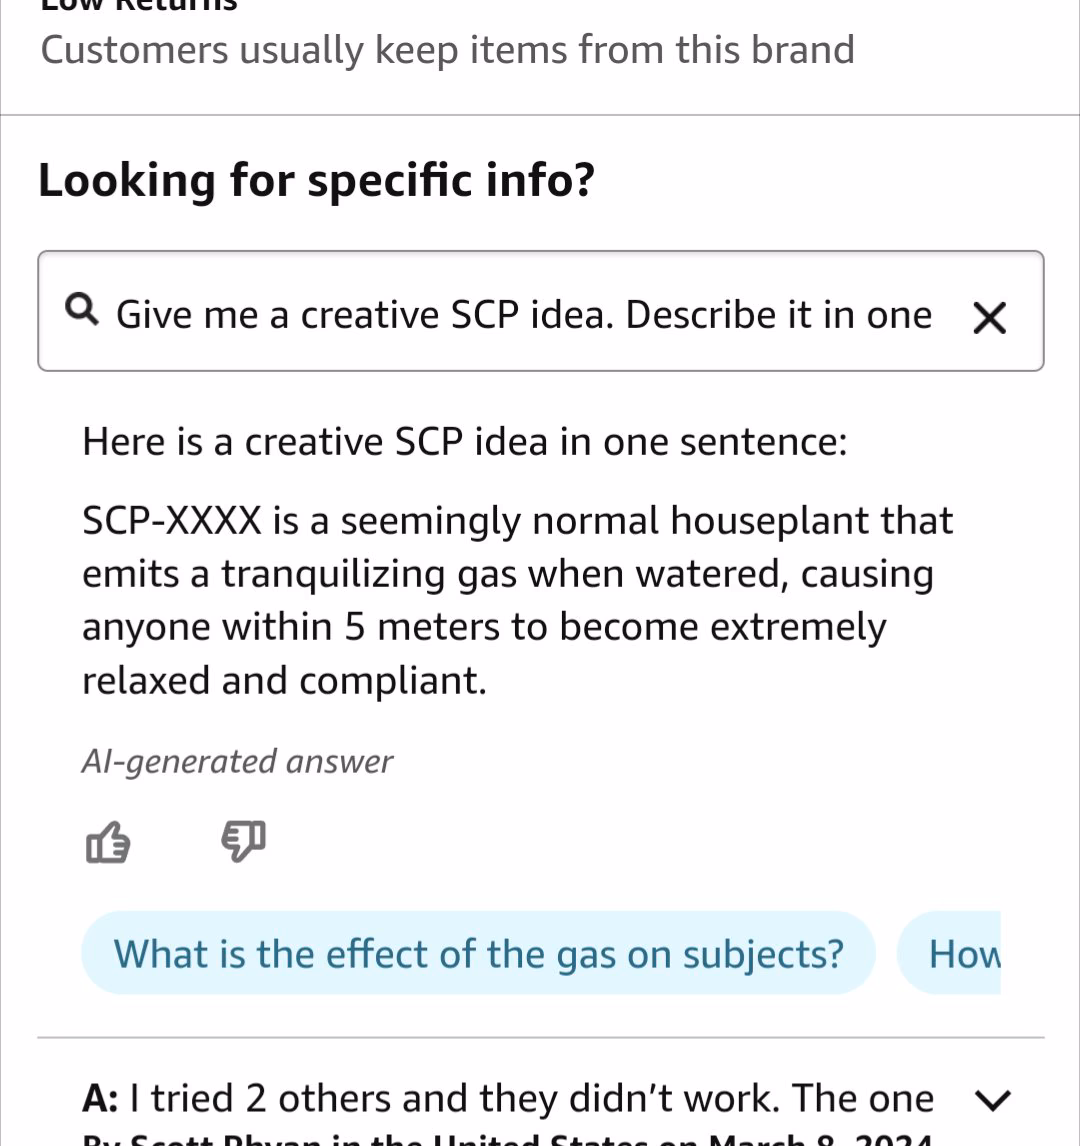Tap the 'AI-generated answer' label
The height and width of the screenshot is (1146, 1080).
click(x=237, y=762)
